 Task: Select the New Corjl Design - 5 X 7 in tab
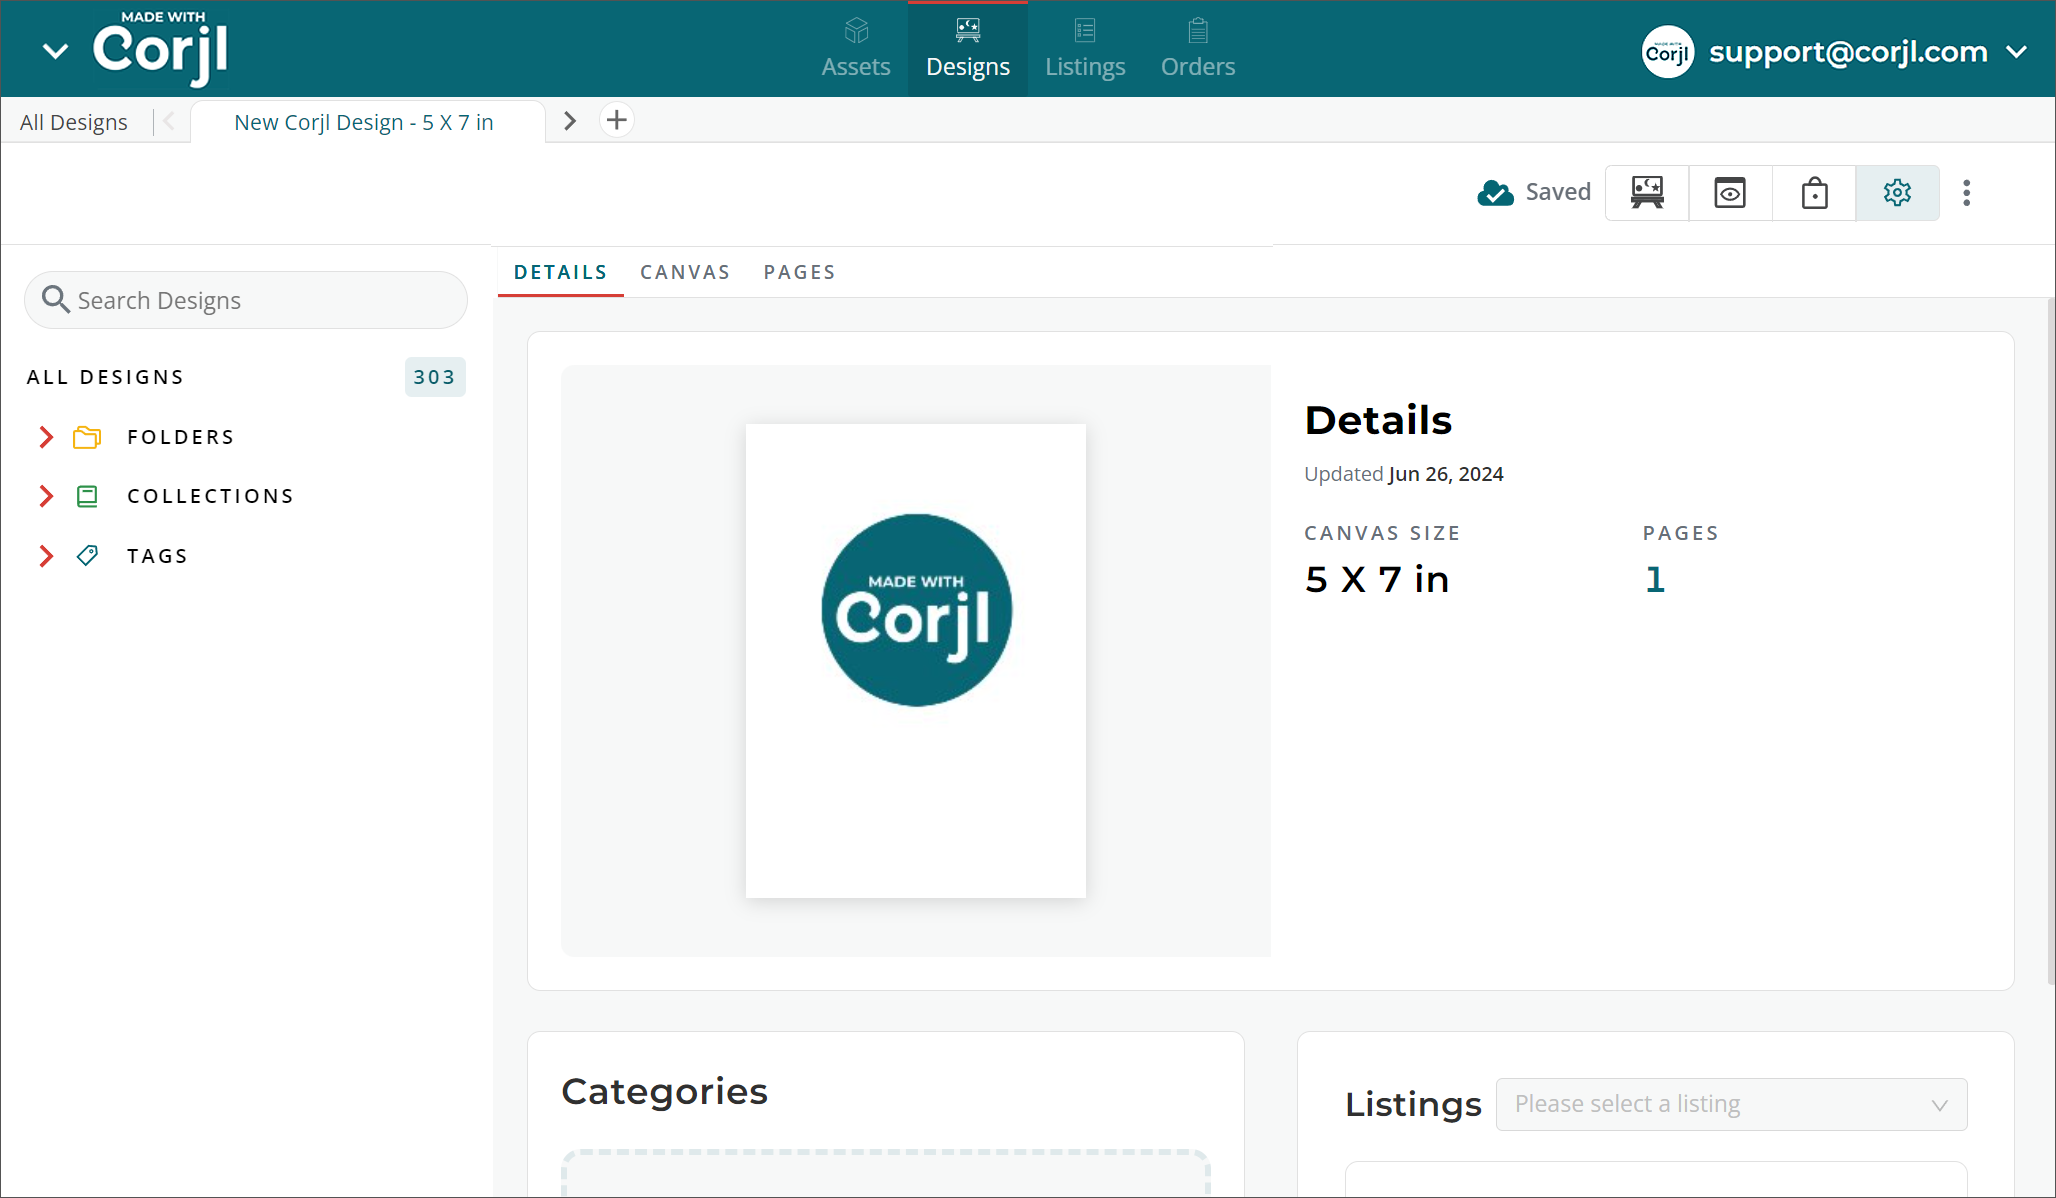point(364,122)
